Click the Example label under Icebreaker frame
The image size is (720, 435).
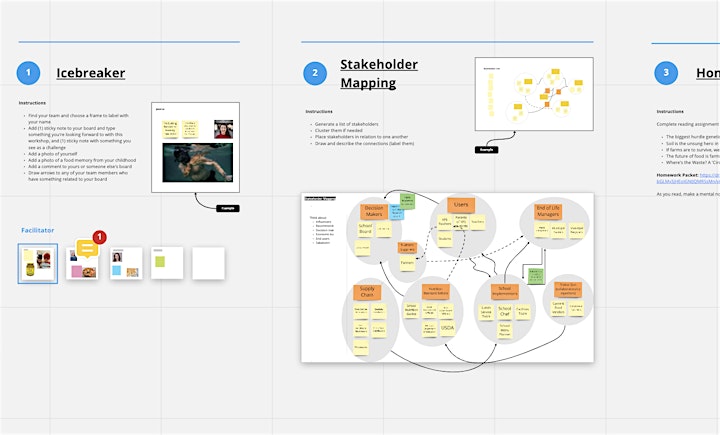(228, 209)
